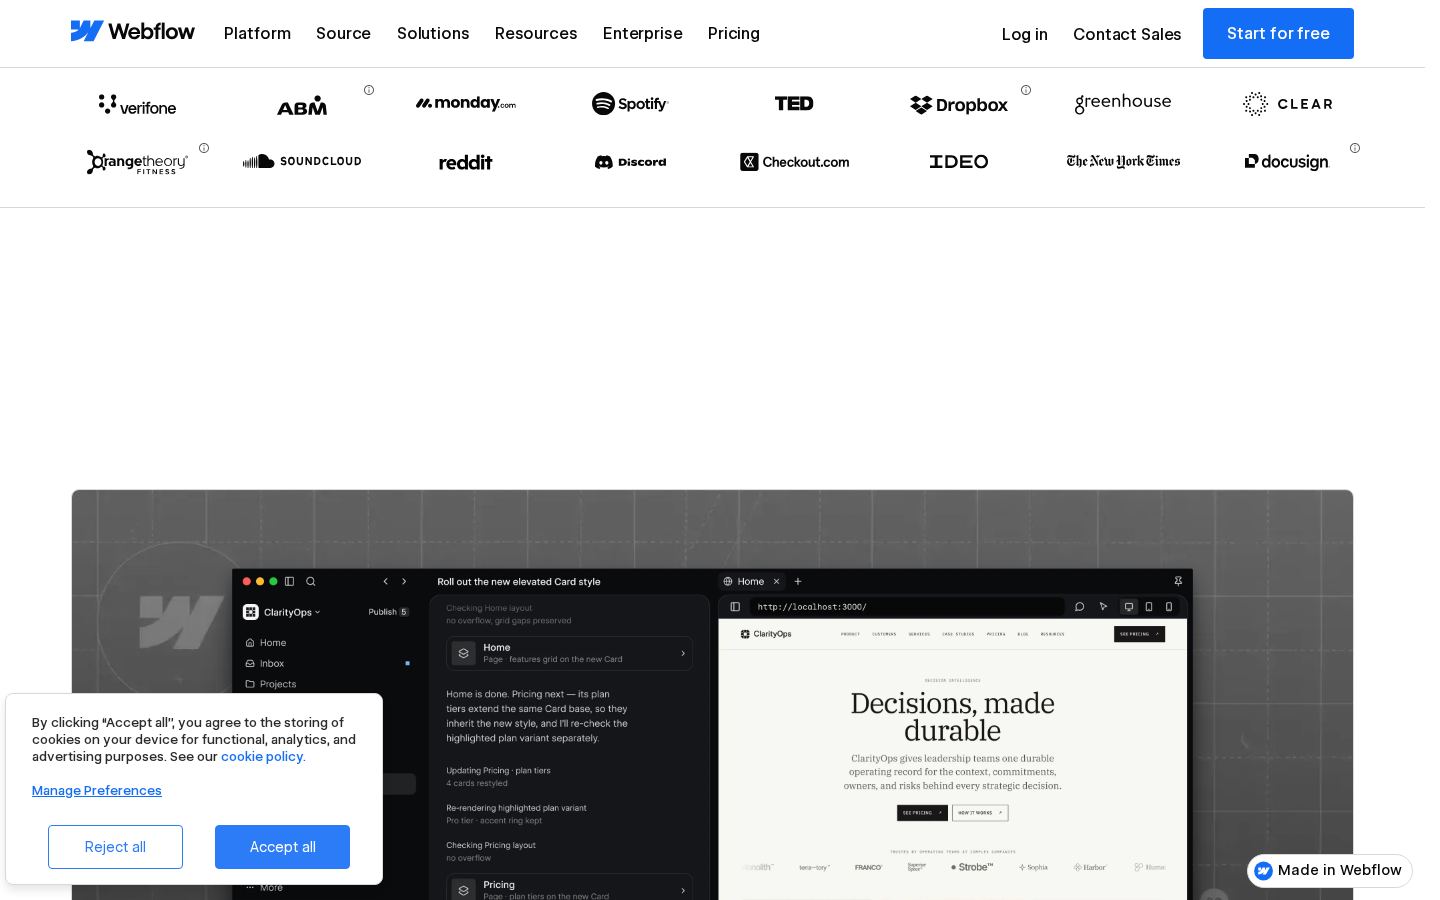Toggle the sidebar icon in mock app titlebar
1440x900 pixels.
pos(290,581)
